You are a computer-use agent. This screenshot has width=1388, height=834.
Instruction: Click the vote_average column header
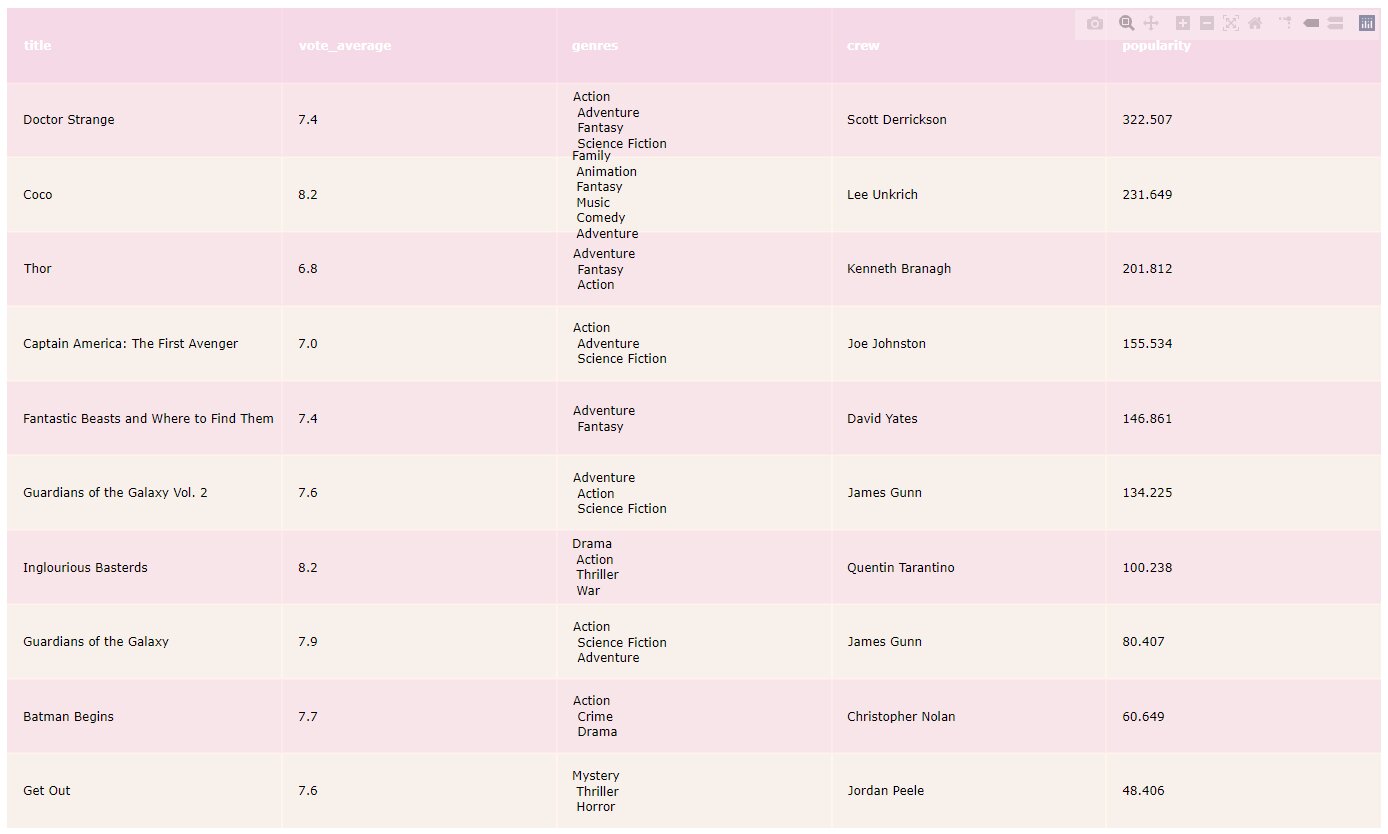tap(344, 46)
